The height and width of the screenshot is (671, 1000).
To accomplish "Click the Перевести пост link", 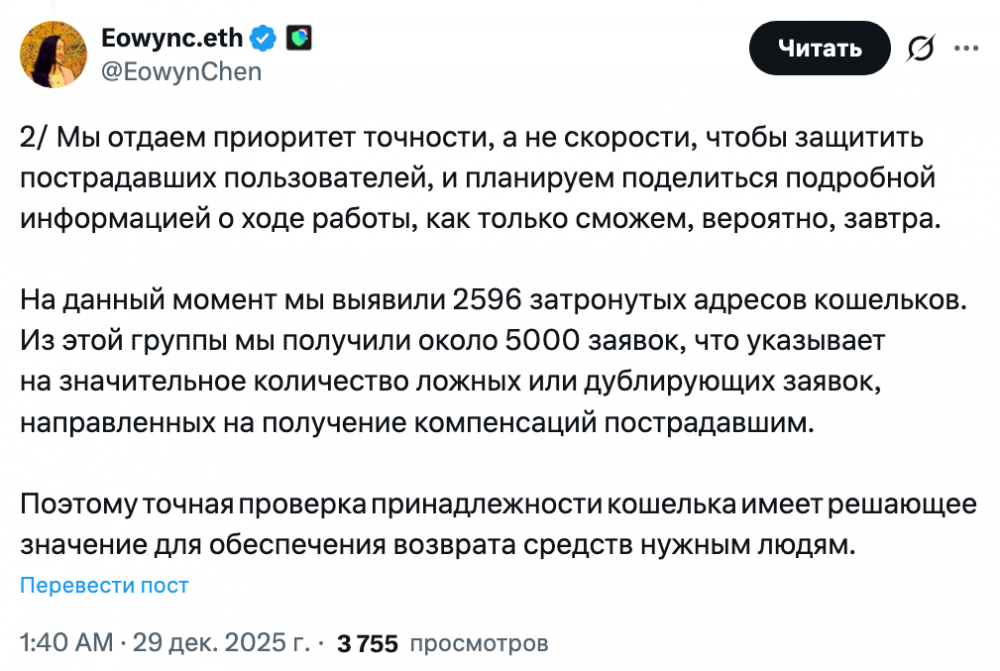I will [104, 585].
